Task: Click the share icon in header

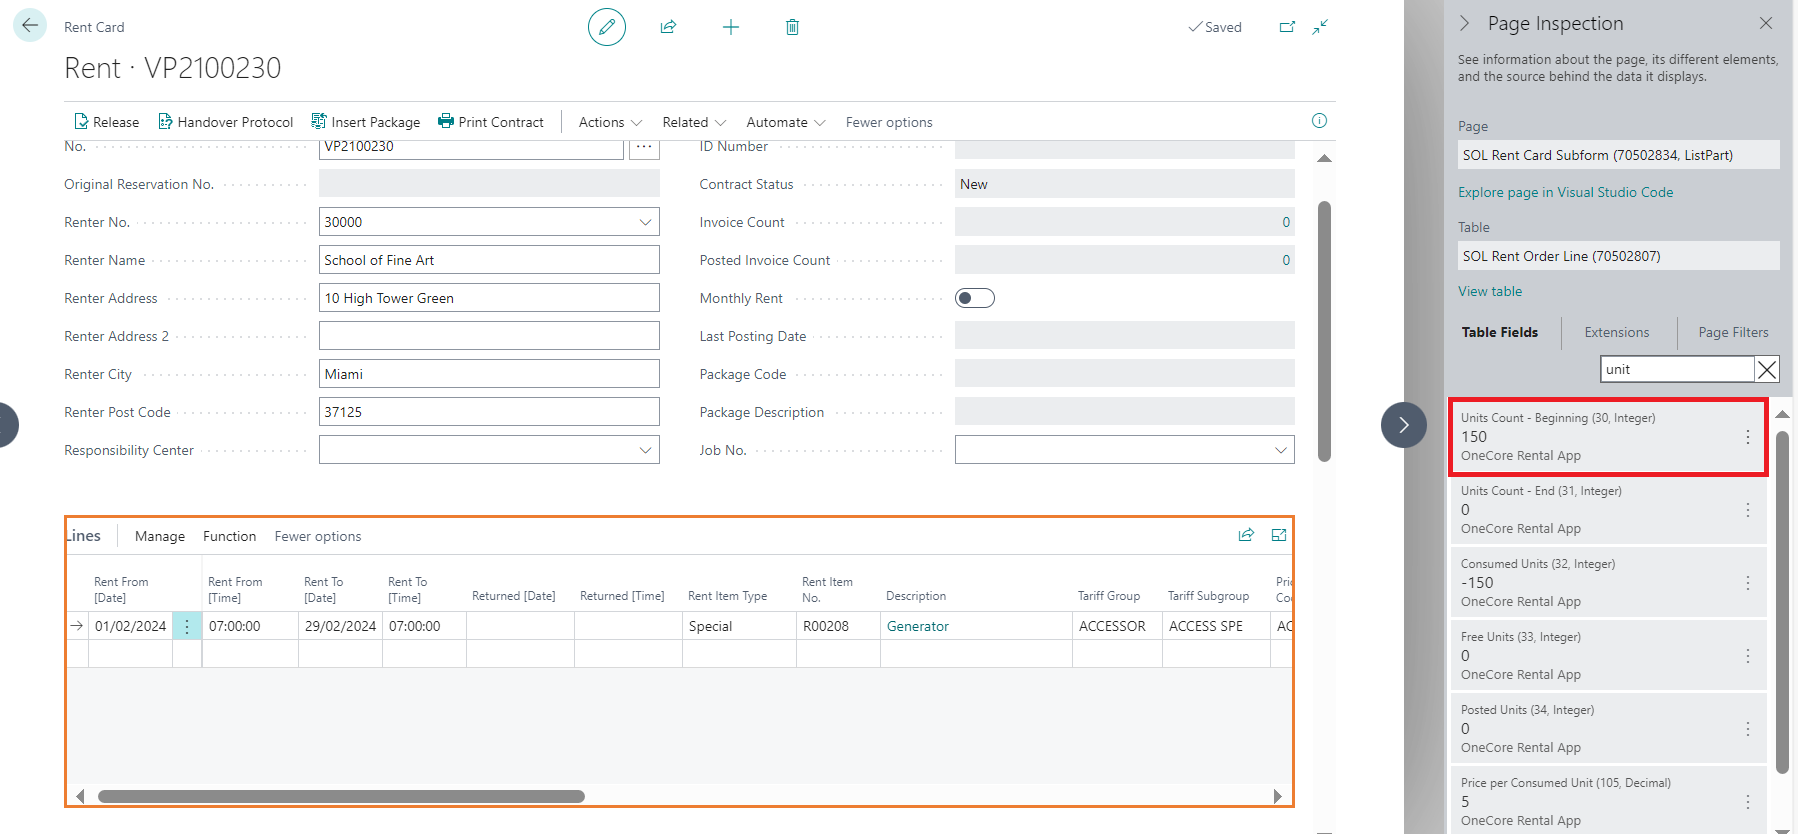Action: coord(668,27)
